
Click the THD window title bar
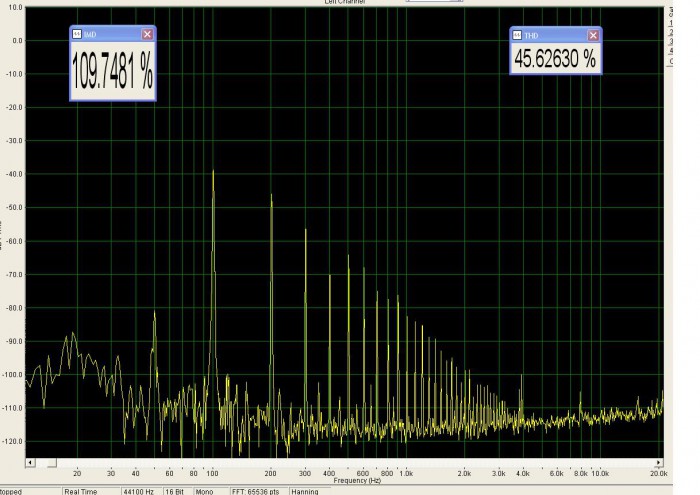coord(555,35)
